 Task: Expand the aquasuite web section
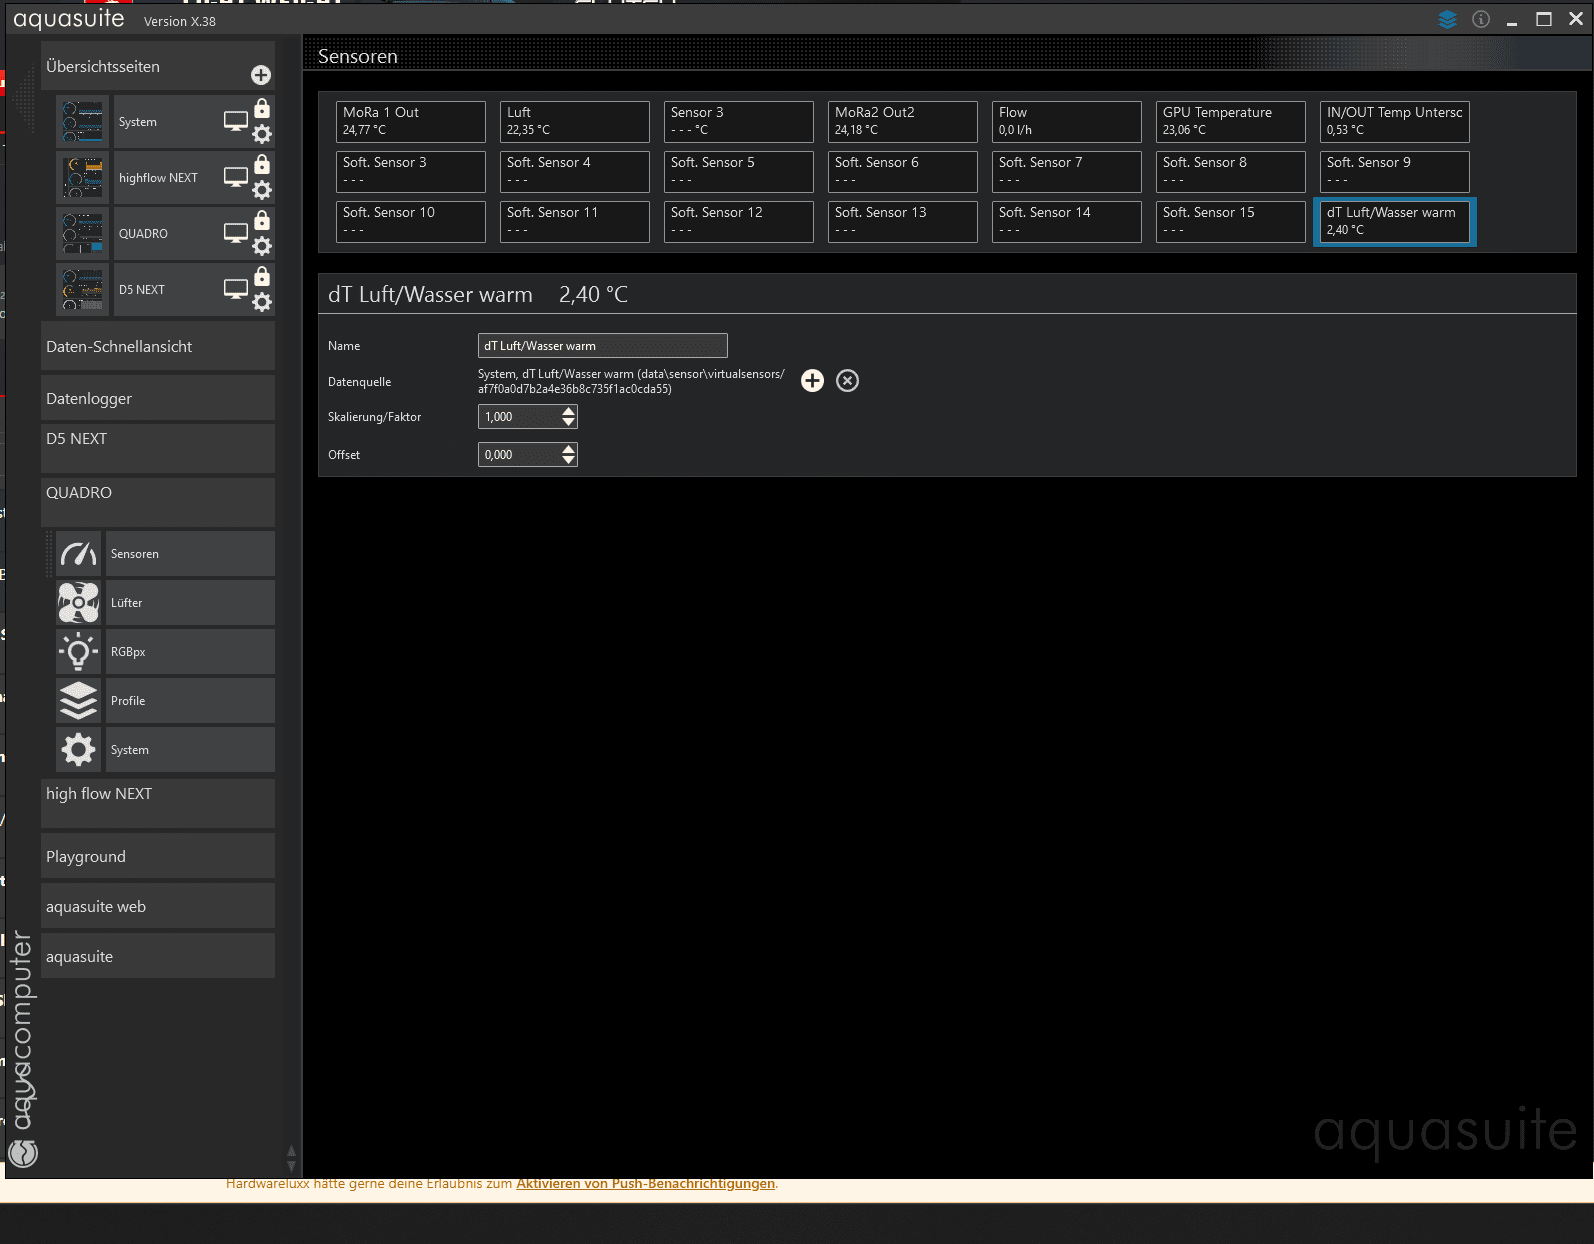158,906
